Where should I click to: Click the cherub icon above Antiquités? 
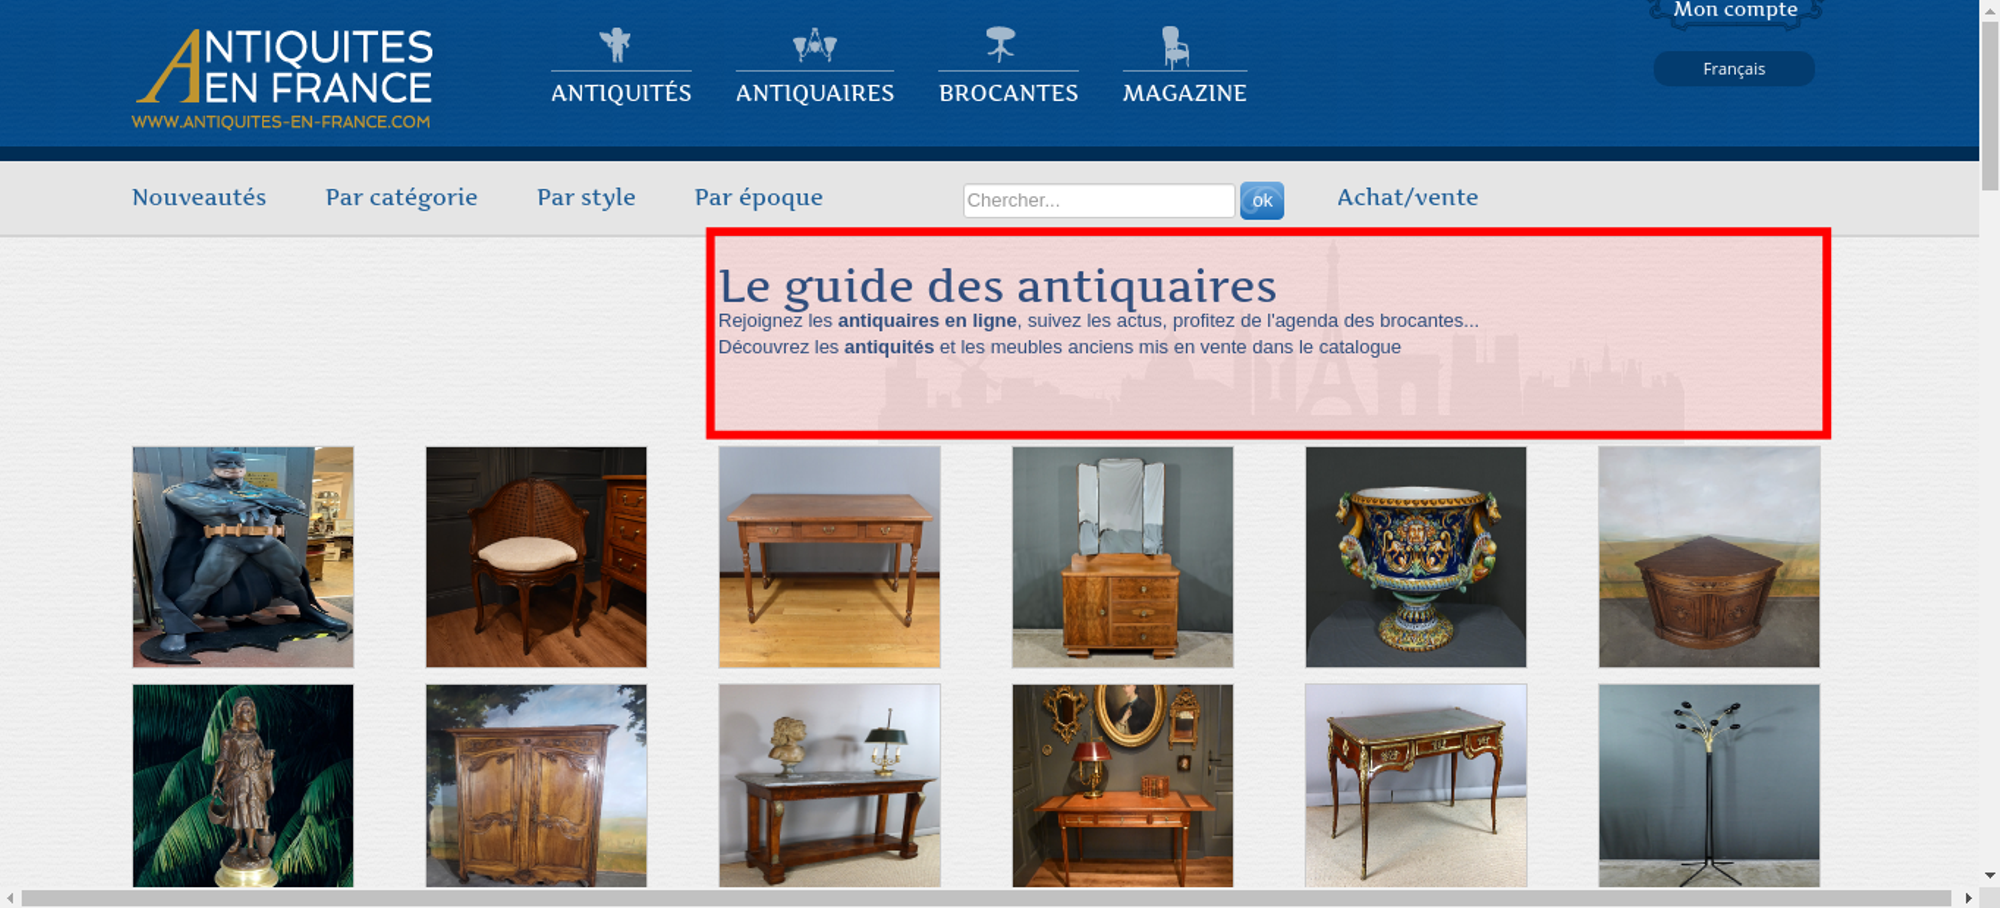pos(615,45)
